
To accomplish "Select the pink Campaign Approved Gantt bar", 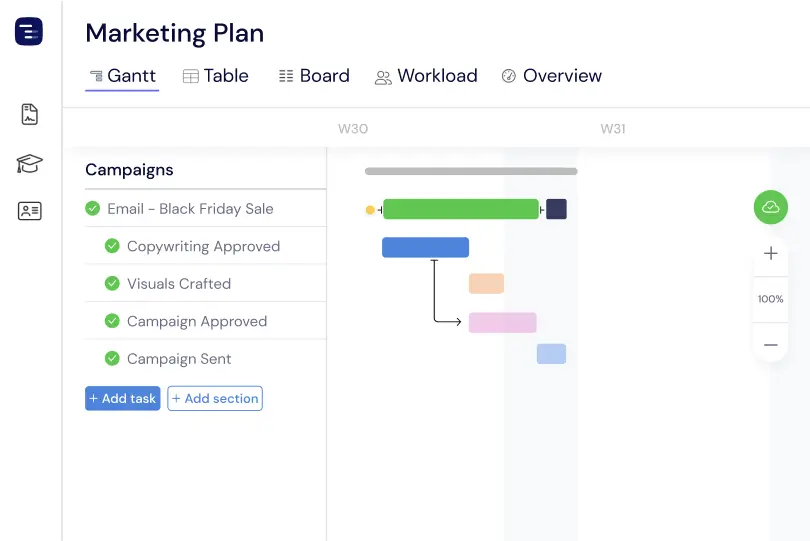I will coord(502,322).
